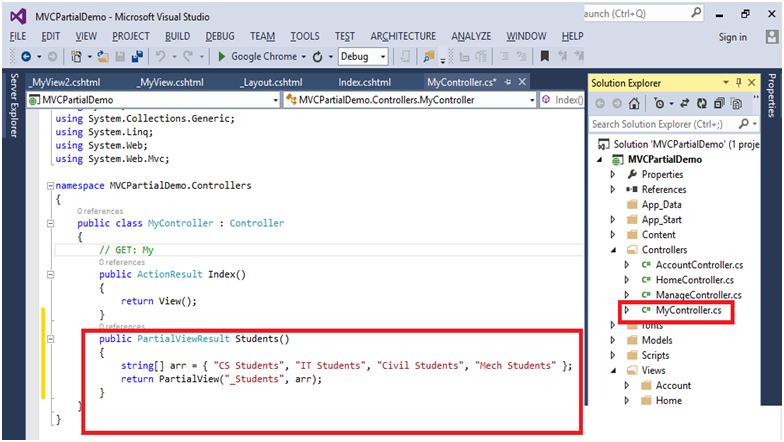Click the Visual Studio logo icon

coord(18,16)
